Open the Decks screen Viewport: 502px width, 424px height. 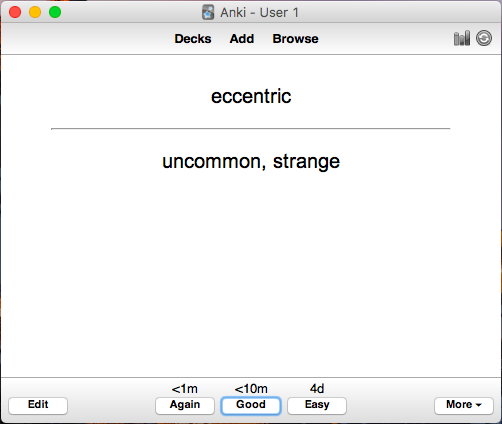[x=193, y=39]
